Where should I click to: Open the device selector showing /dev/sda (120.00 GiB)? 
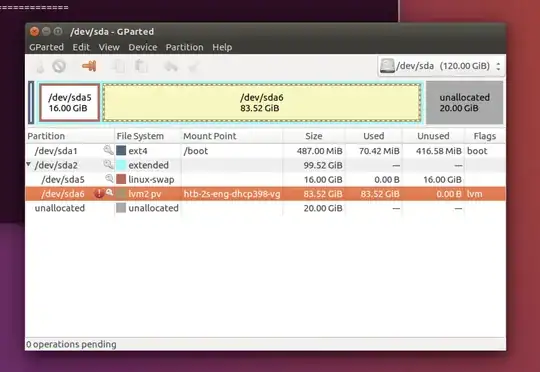441,66
